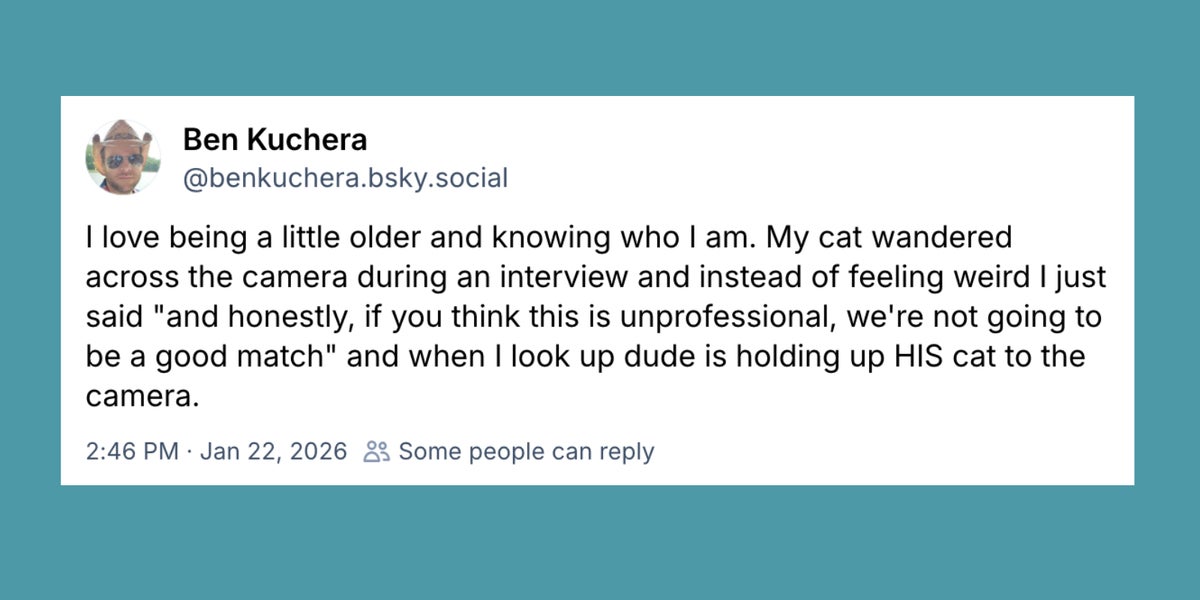This screenshot has height=600, width=1200.
Task: Click the @benkuchera.bsky.social handle
Action: (x=345, y=179)
